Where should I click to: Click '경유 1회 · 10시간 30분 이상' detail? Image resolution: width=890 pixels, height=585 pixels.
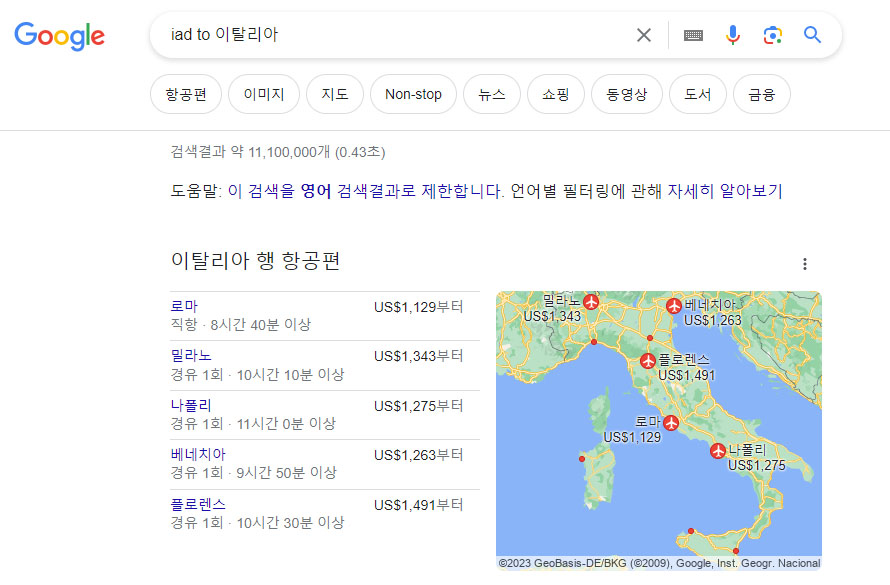click(257, 523)
